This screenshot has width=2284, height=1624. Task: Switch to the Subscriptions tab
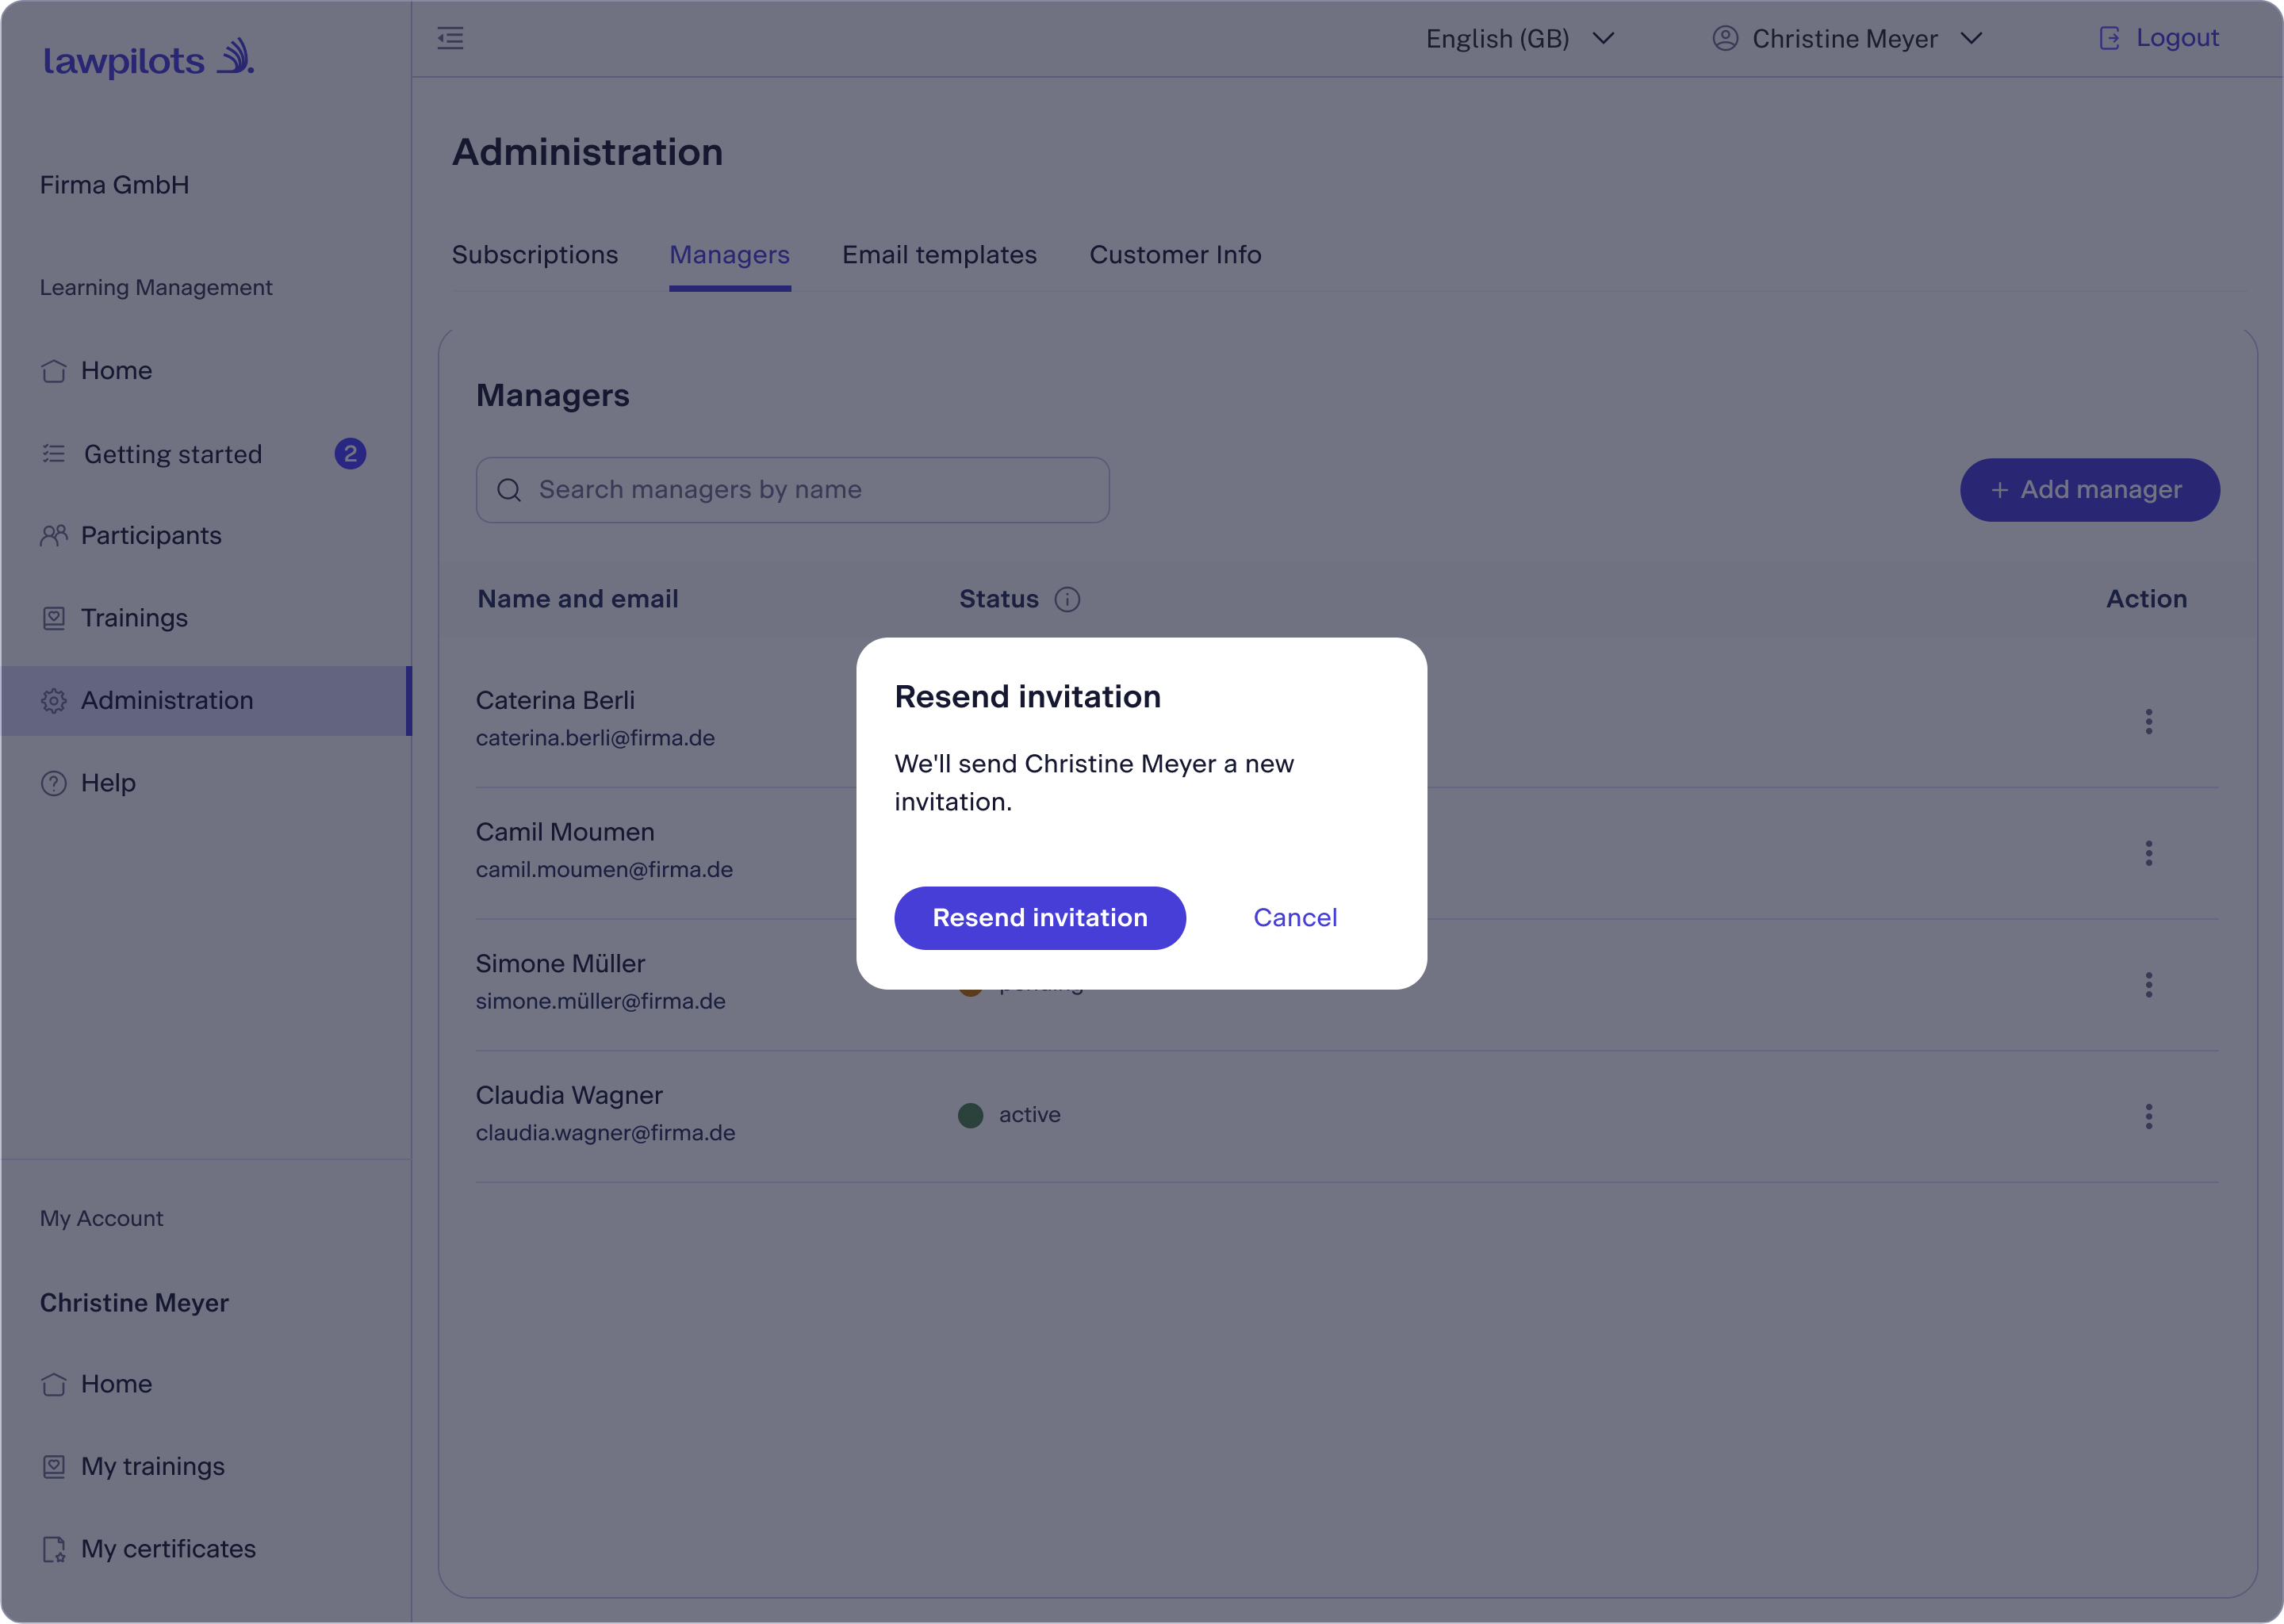click(x=535, y=255)
